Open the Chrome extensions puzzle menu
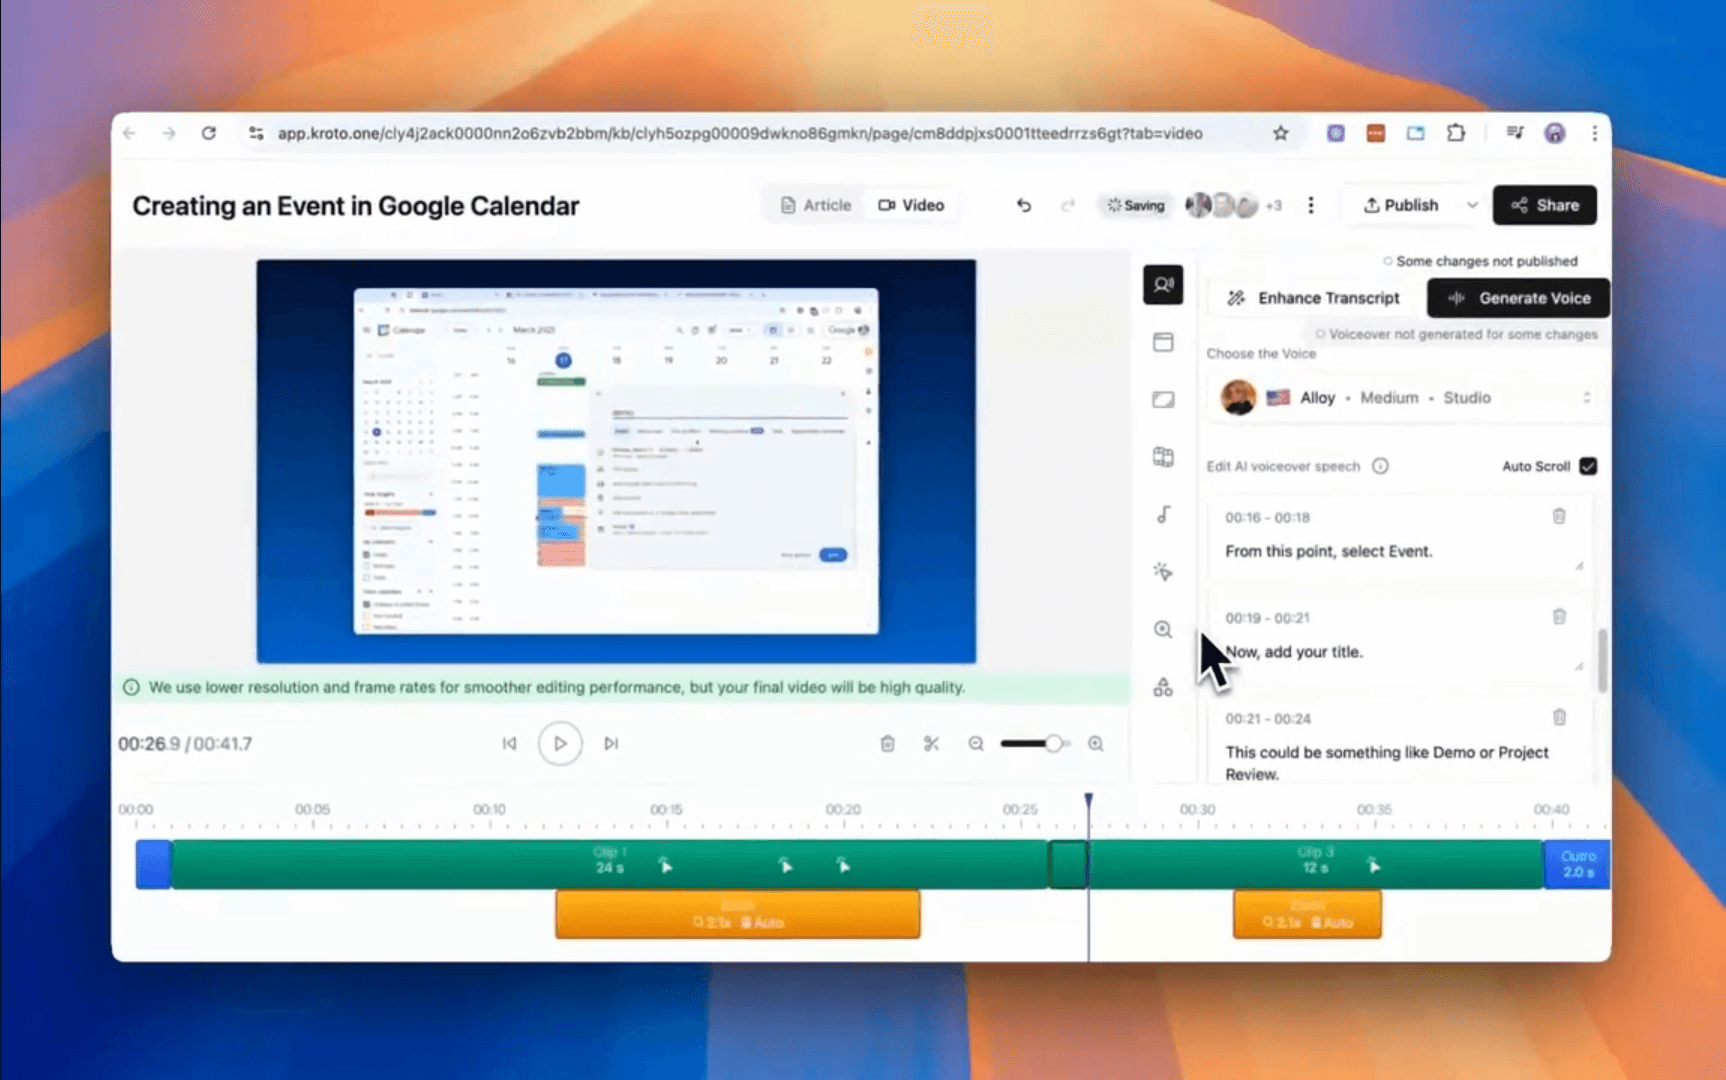 [x=1456, y=132]
